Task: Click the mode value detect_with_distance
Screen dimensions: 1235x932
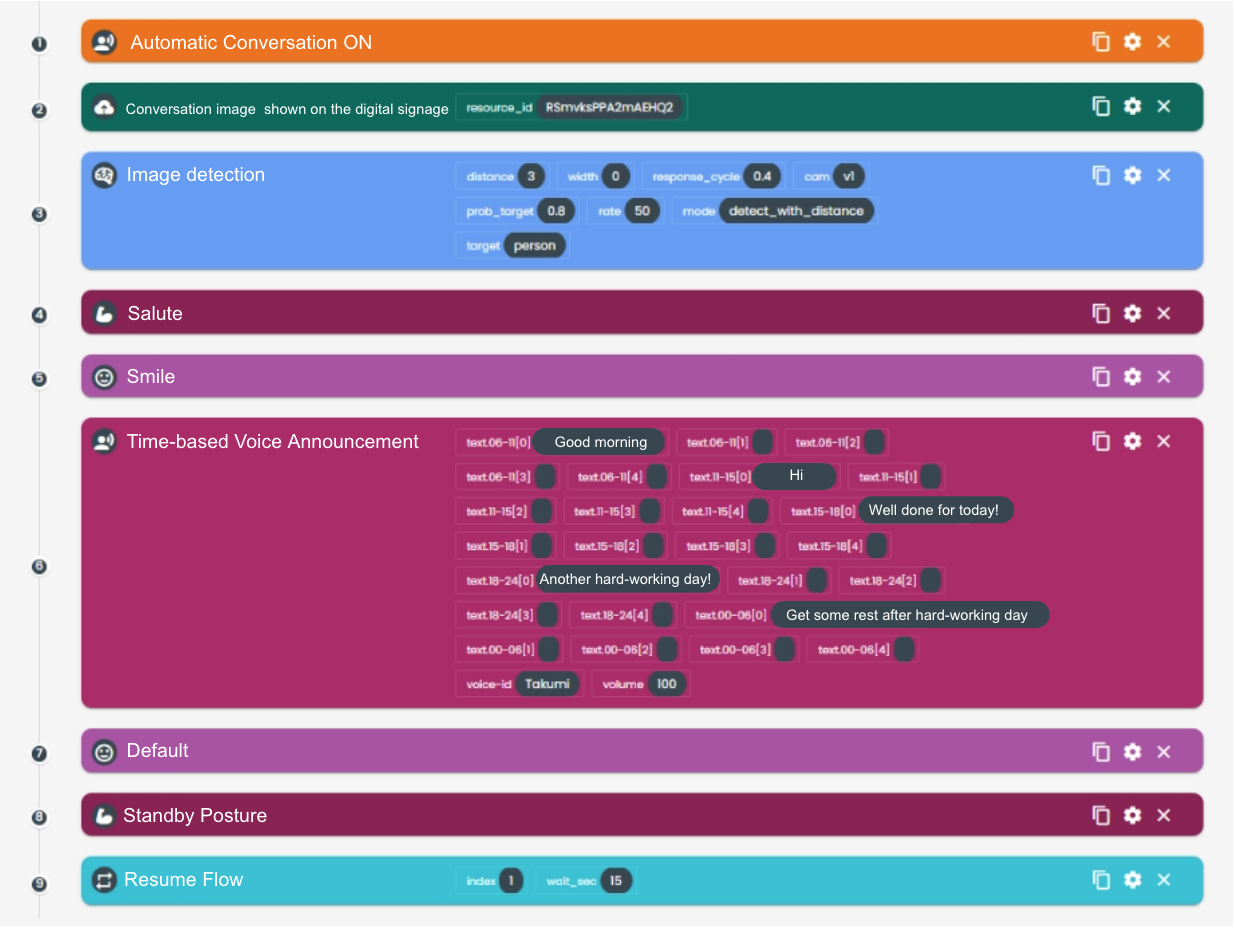Action: (796, 211)
